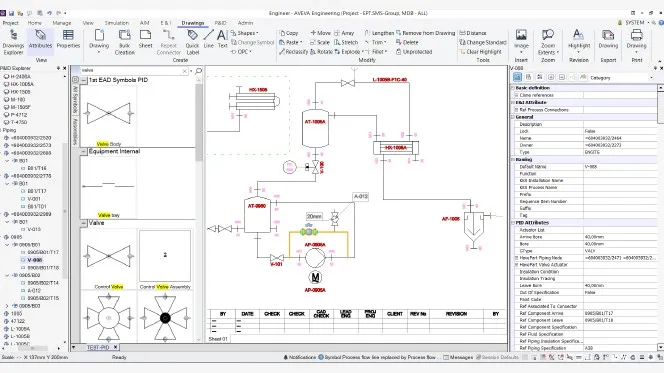Open Bulk Creation tool
664x373 pixels.
coord(124,42)
